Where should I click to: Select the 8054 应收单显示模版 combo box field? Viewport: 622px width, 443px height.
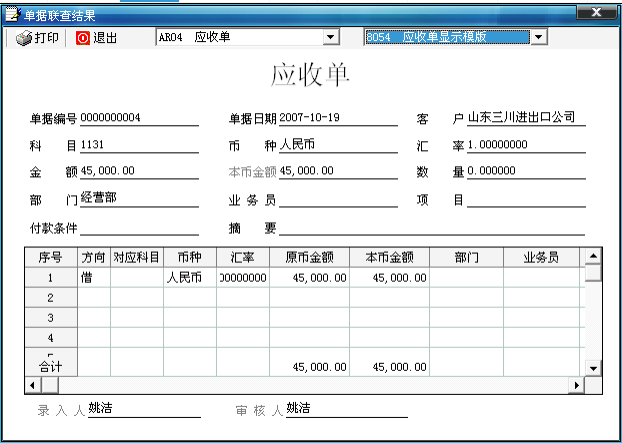(x=455, y=38)
